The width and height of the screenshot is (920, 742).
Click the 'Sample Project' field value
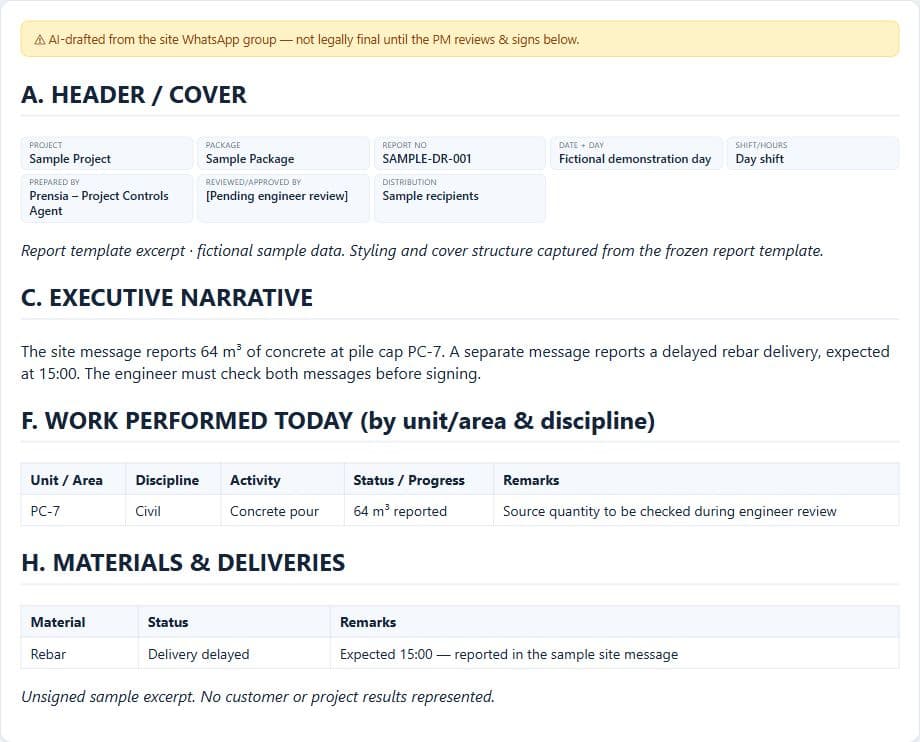[70, 159]
